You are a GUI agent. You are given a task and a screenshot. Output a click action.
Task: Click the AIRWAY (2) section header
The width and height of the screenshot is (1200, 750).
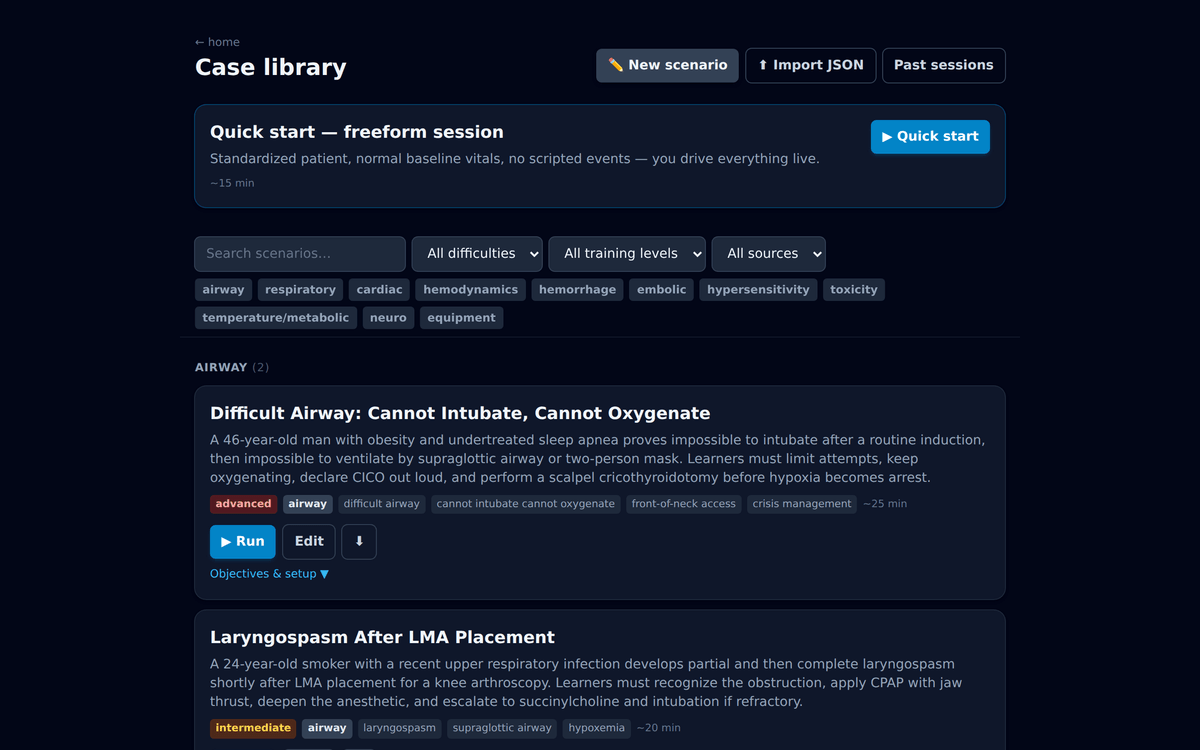(x=232, y=367)
